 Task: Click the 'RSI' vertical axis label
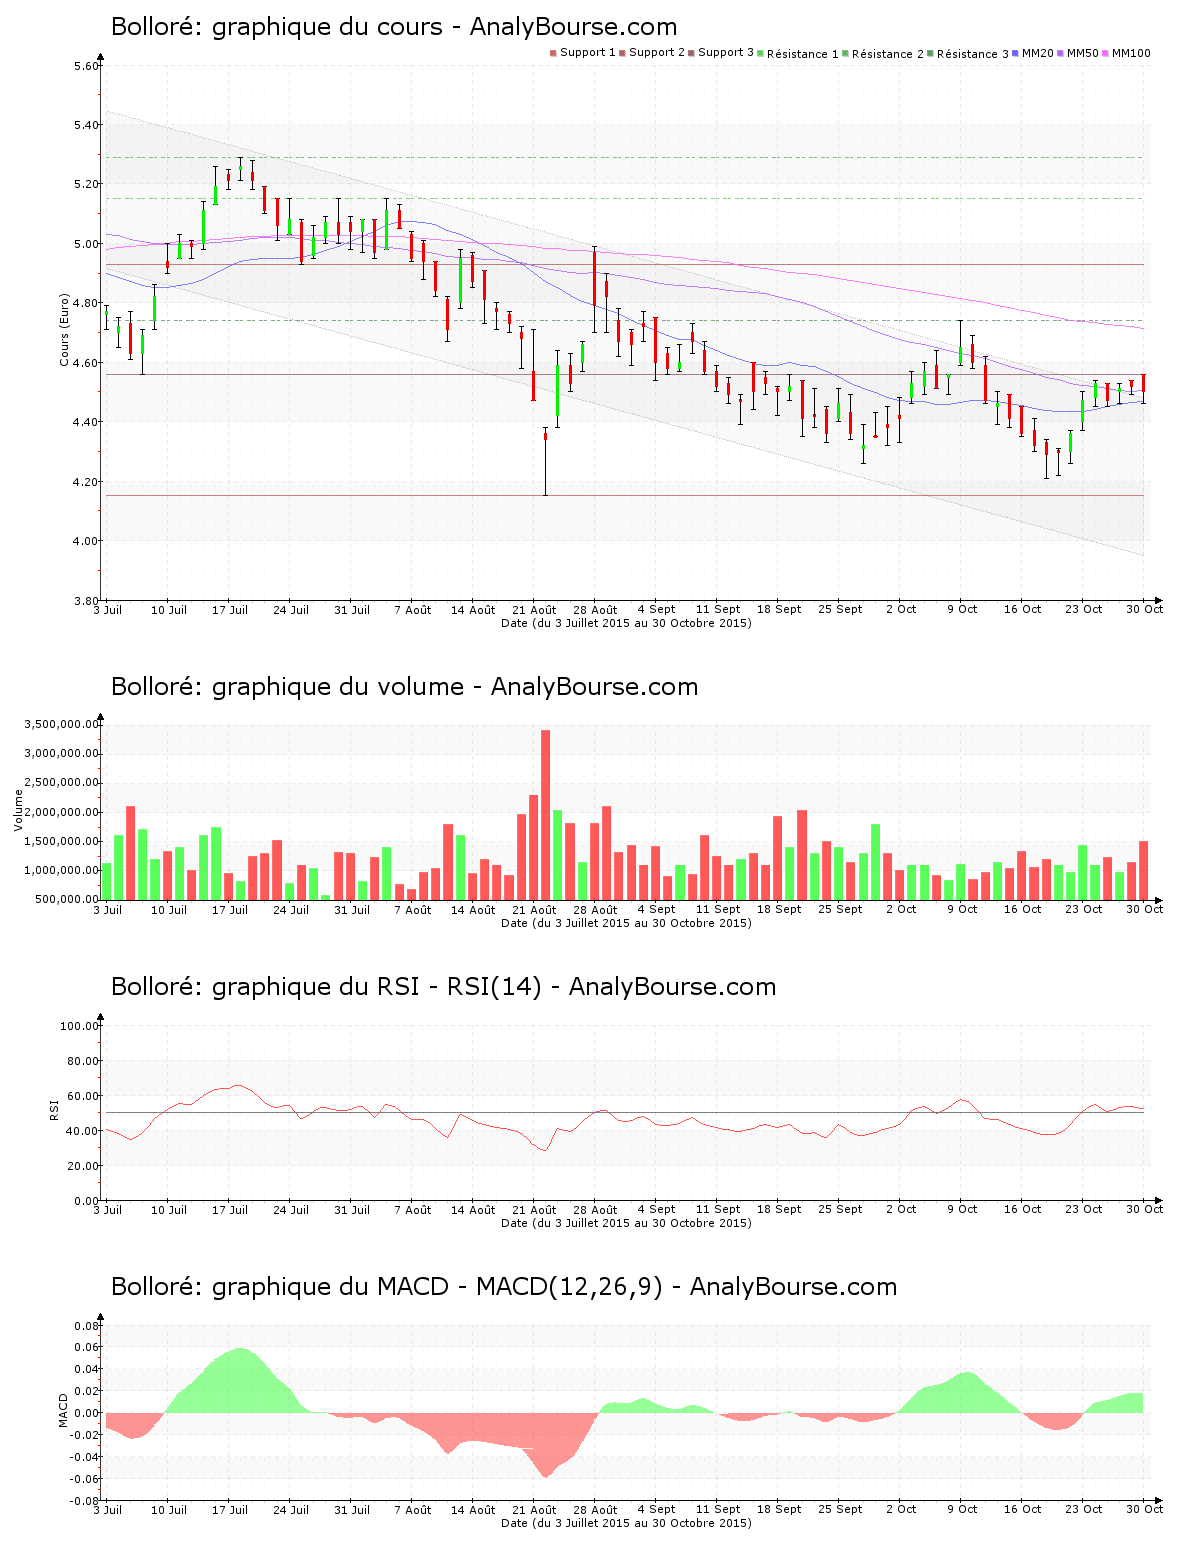pos(55,1109)
